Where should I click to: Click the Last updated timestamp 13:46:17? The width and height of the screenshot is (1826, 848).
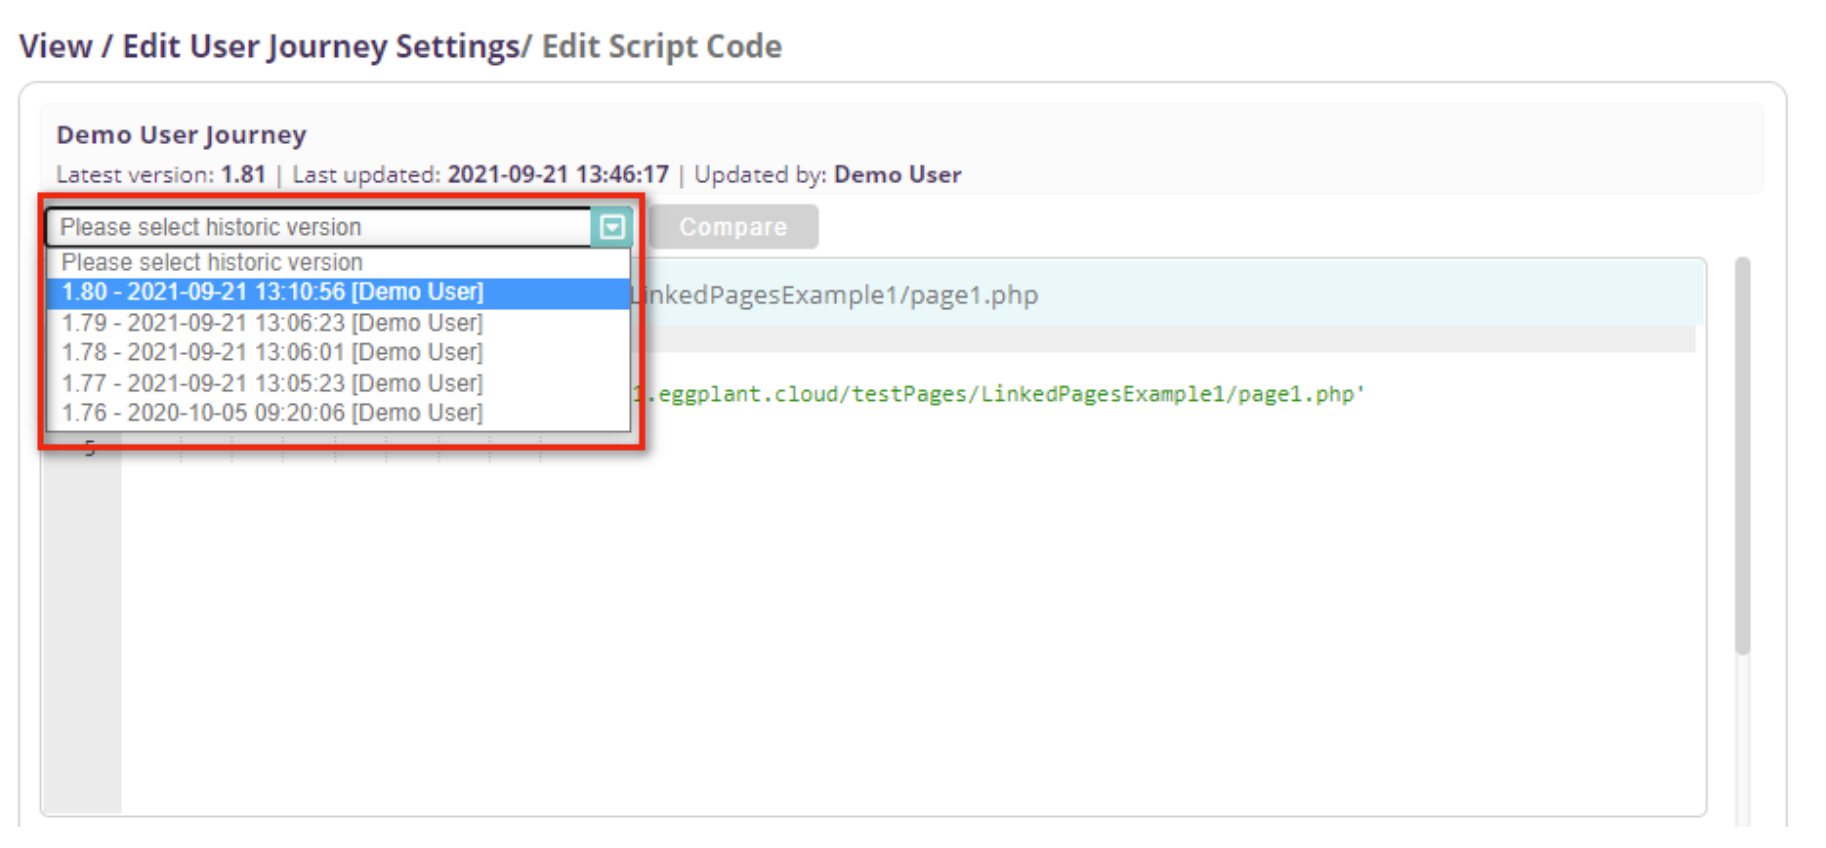click(x=557, y=175)
